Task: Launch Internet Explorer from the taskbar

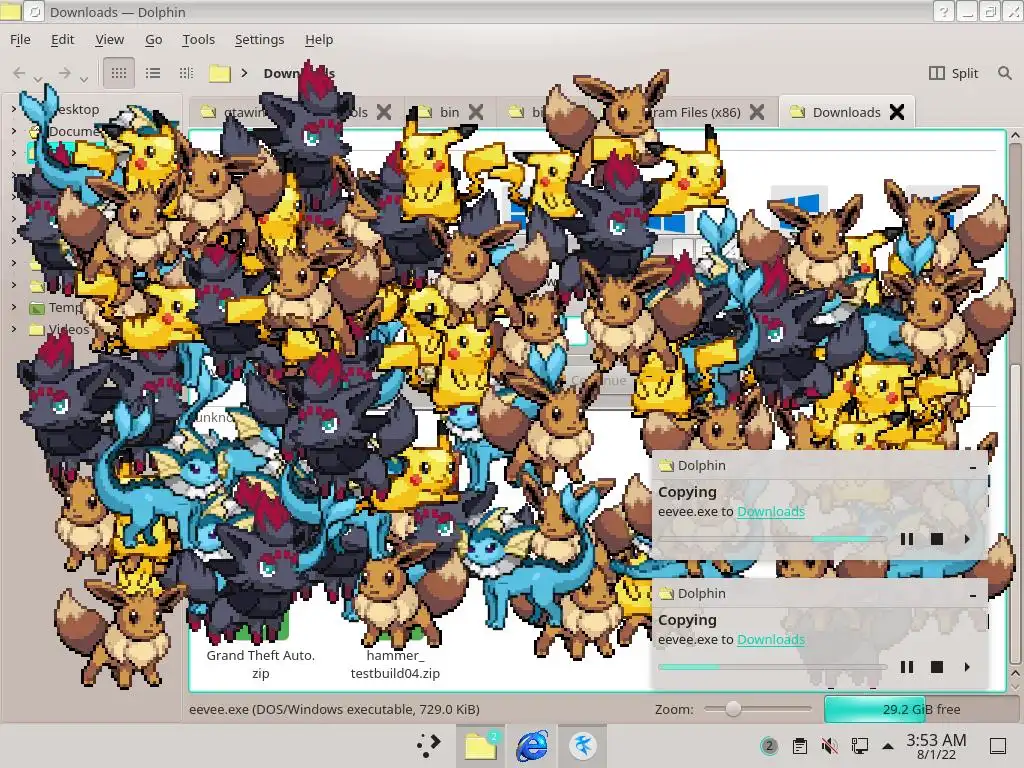Action: 532,745
